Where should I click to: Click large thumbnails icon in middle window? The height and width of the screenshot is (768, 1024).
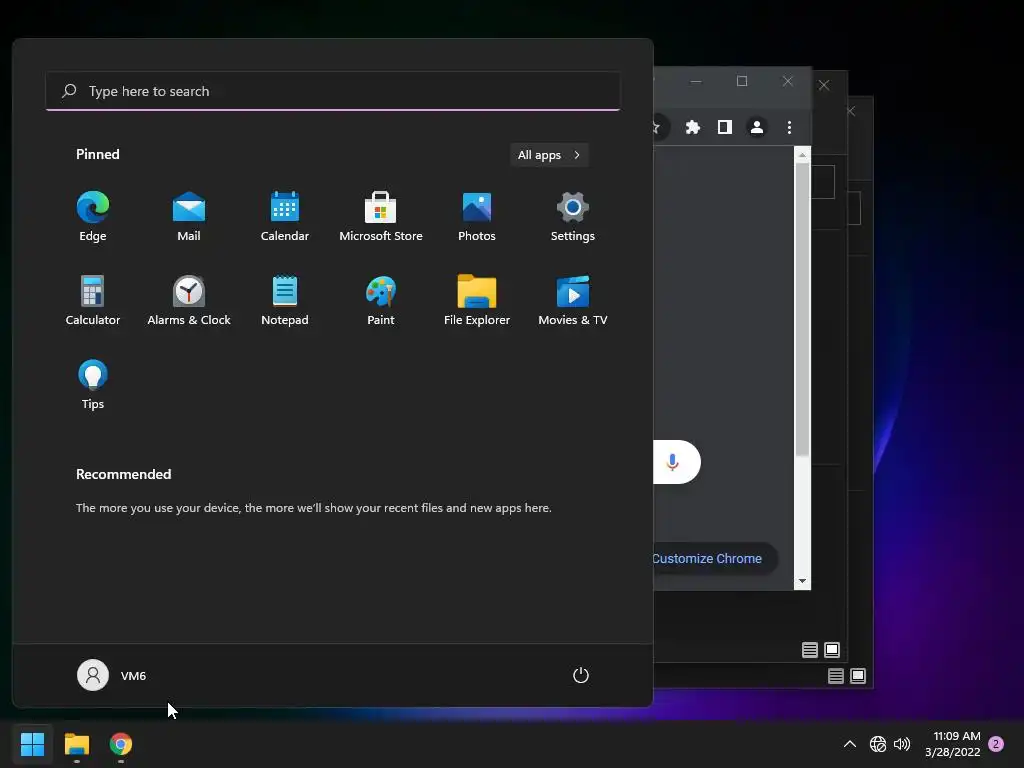tap(832, 650)
